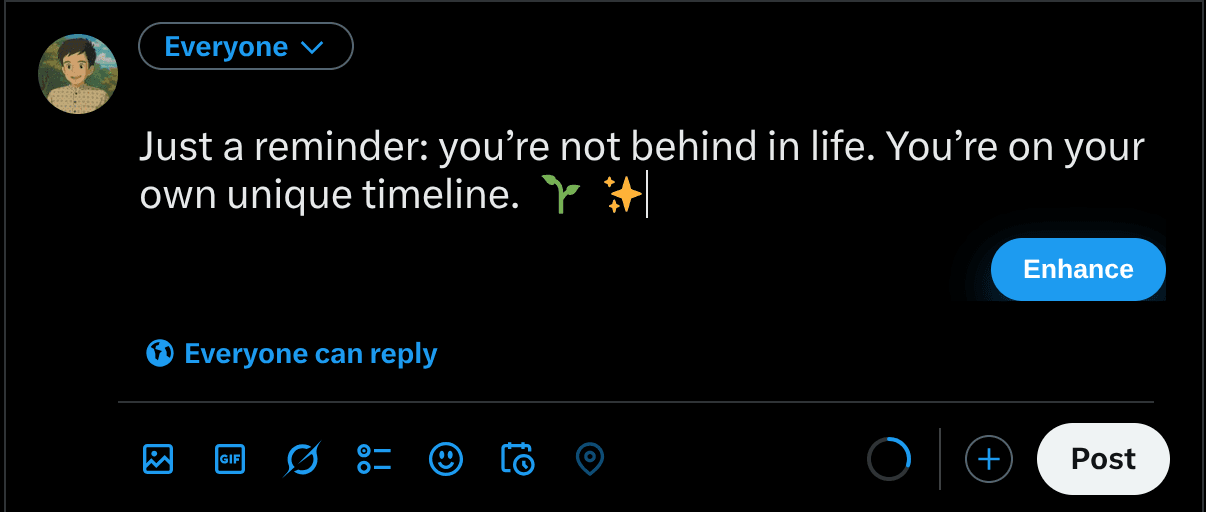Click the profile avatar picture
The height and width of the screenshot is (512, 1206).
coord(78,74)
